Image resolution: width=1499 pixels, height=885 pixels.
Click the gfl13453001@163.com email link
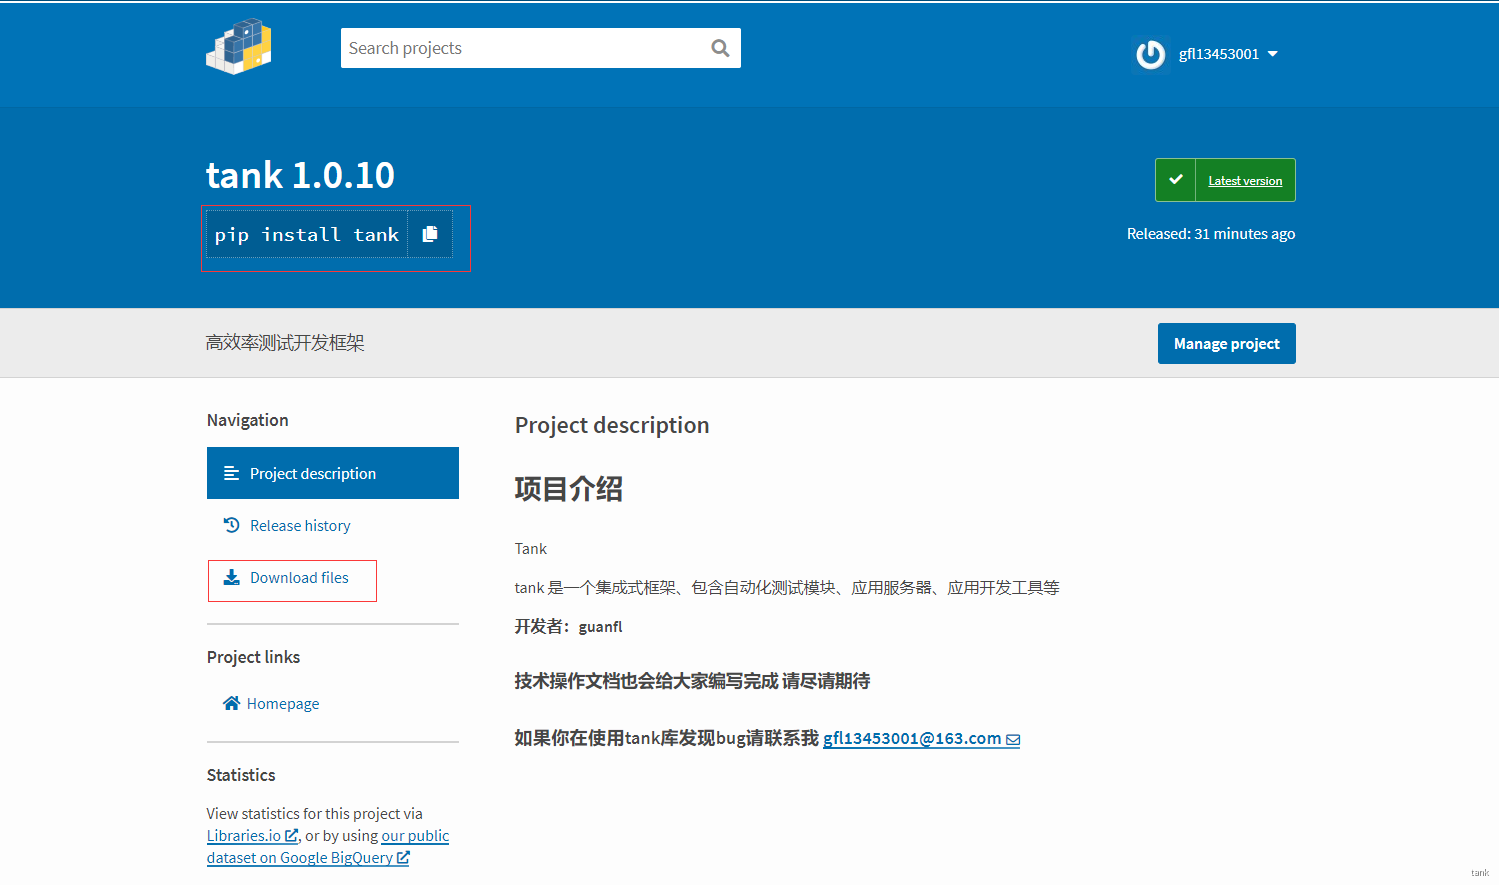912,738
